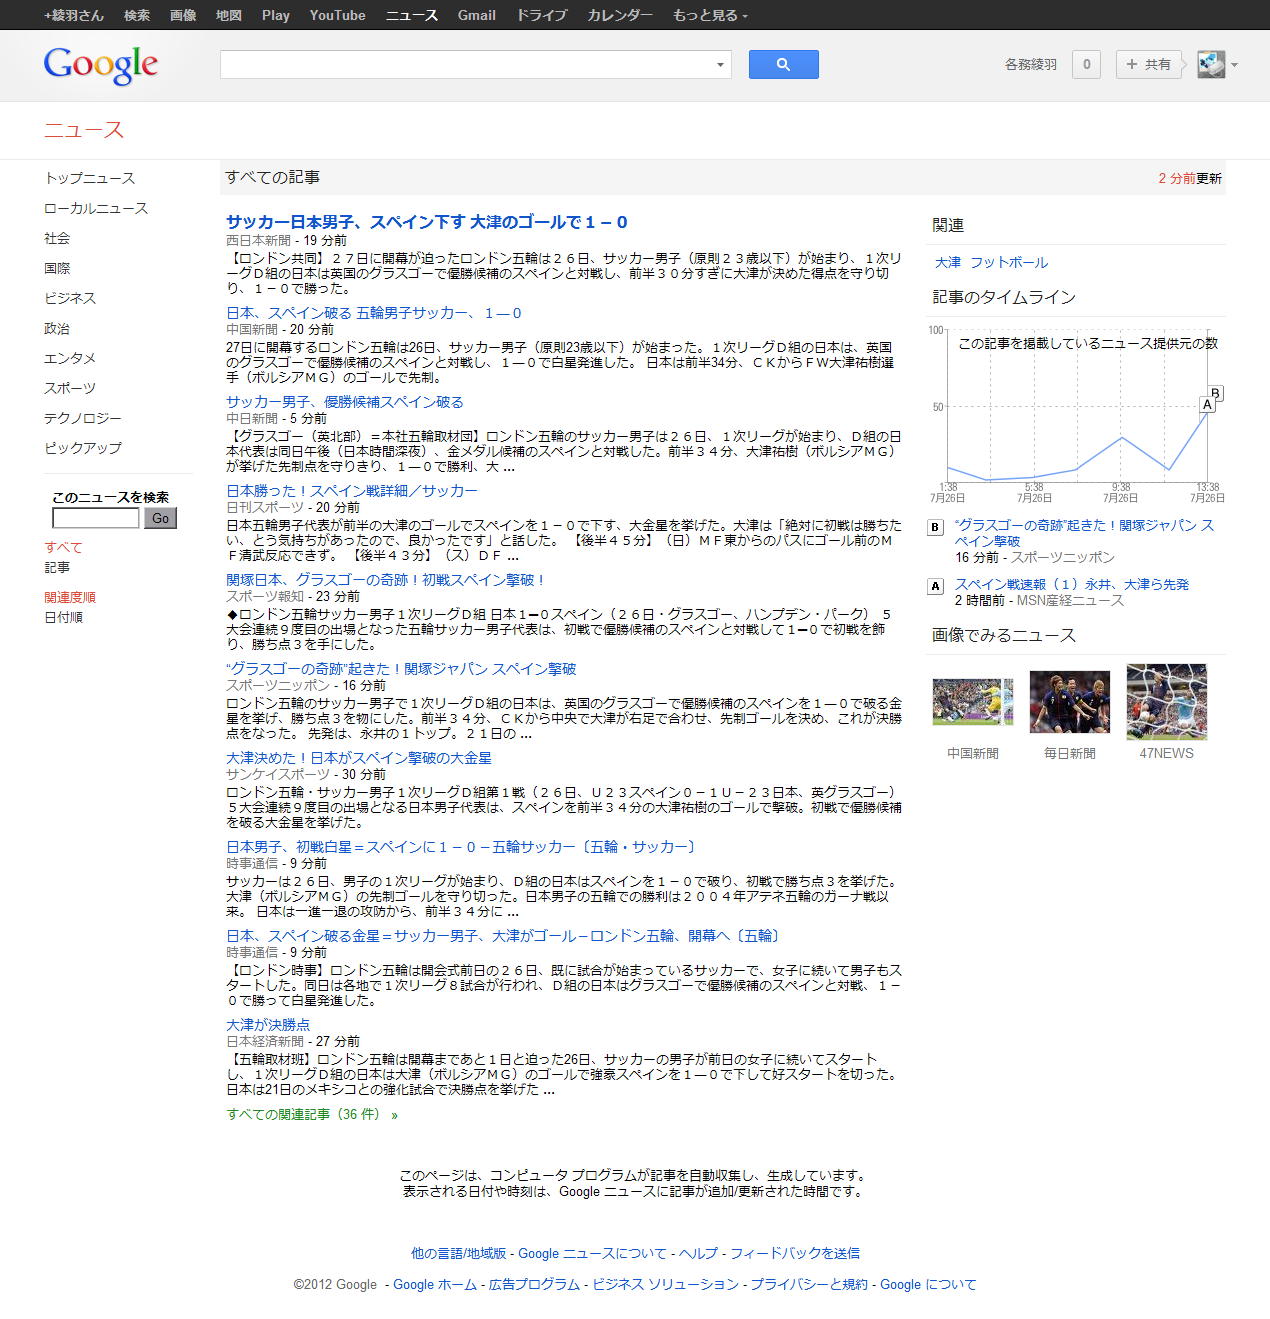Open 他の言語/地域版 footer link
Image resolution: width=1270 pixels, height=1319 pixels.
pyautogui.click(x=459, y=1253)
